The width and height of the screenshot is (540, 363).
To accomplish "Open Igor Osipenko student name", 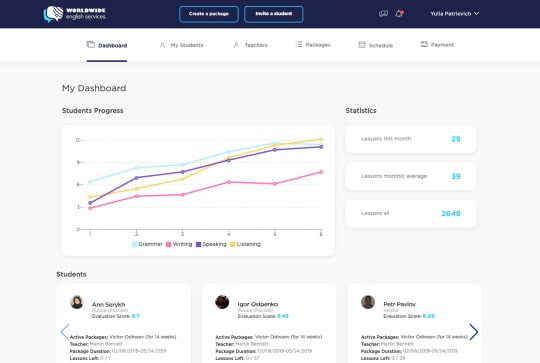I will [x=258, y=304].
